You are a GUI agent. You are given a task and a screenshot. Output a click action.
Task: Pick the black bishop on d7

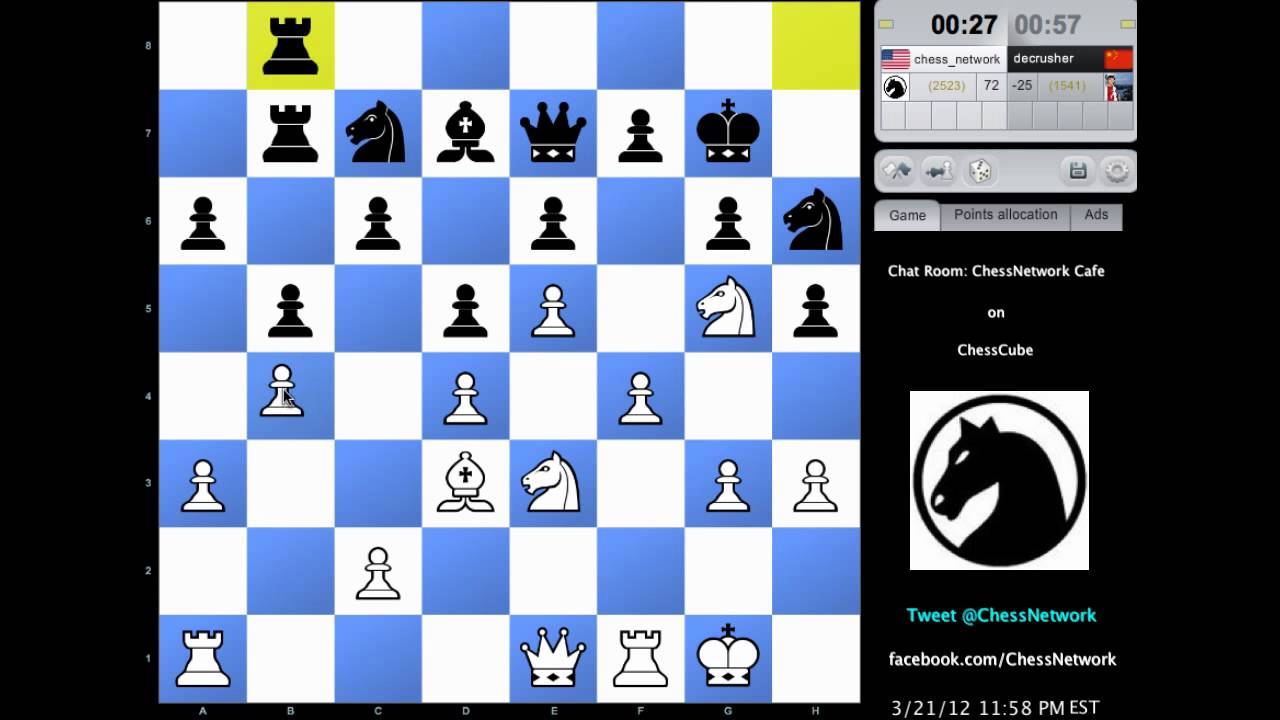pyautogui.click(x=465, y=134)
